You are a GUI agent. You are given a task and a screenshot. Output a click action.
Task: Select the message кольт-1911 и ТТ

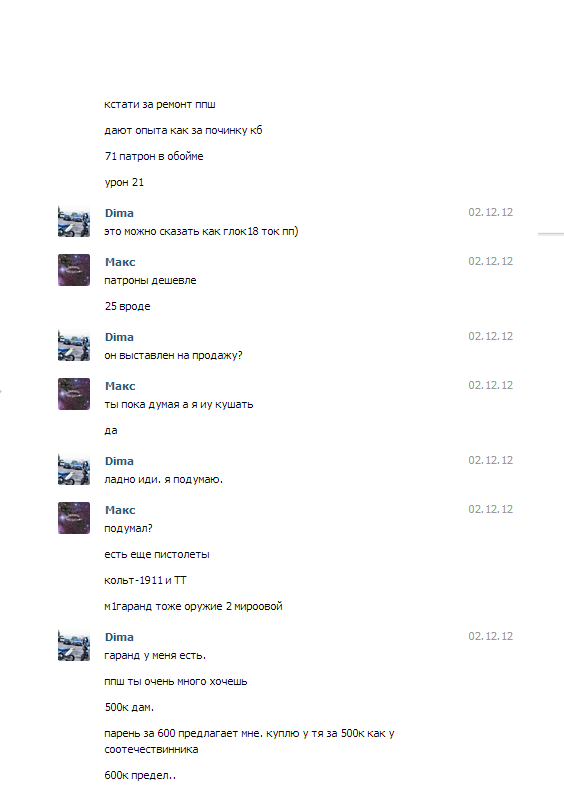point(145,580)
